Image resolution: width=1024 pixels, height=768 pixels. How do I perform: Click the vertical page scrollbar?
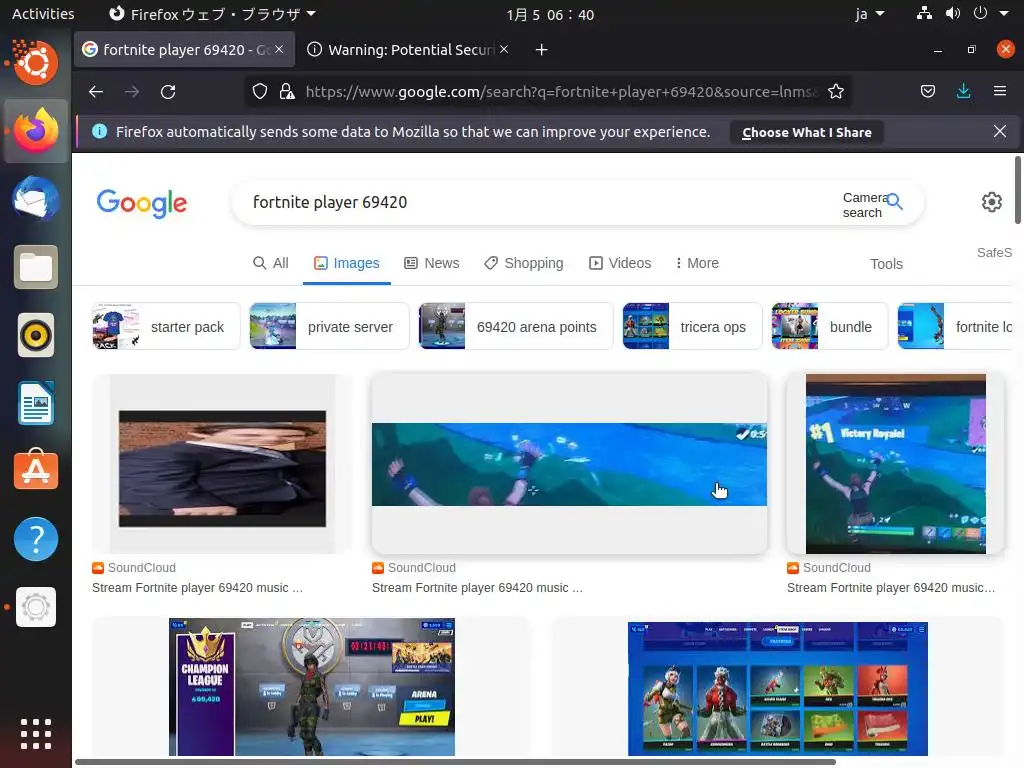[x=1017, y=190]
